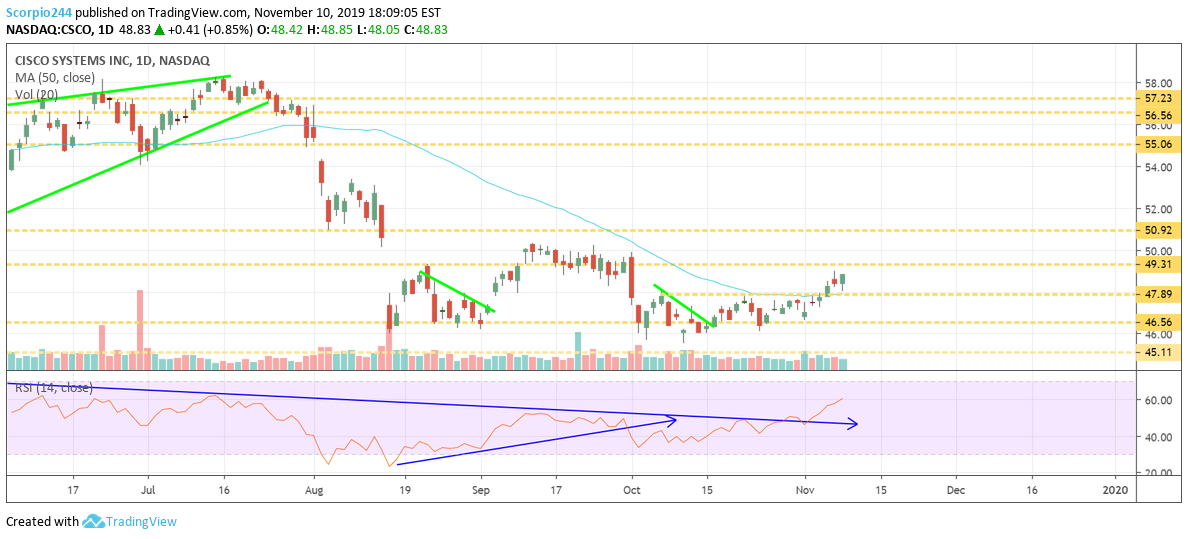Select the NASDAQ:CSCO symbol text
Viewport: 1188px width, 539px height.
[x=48, y=30]
